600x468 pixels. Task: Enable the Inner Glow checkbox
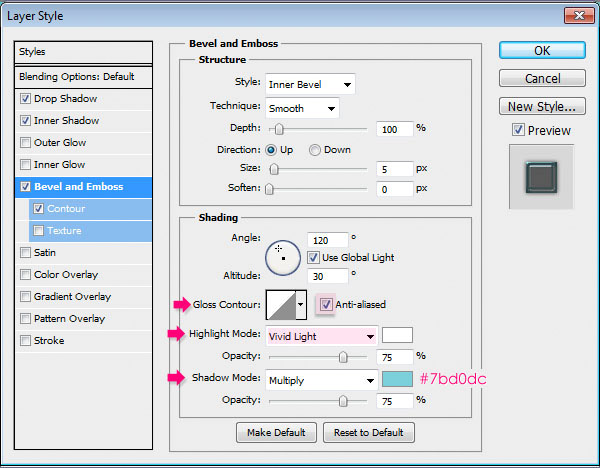tap(25, 165)
